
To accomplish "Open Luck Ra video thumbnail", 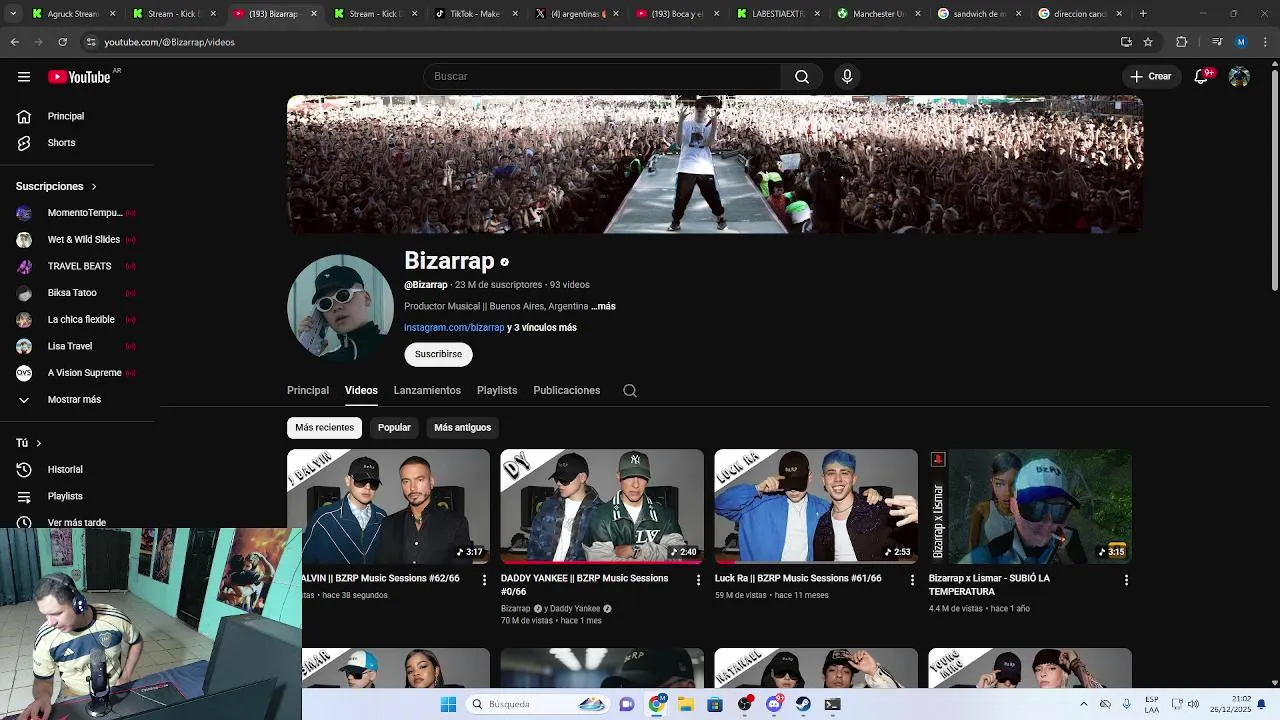I will coord(816,507).
